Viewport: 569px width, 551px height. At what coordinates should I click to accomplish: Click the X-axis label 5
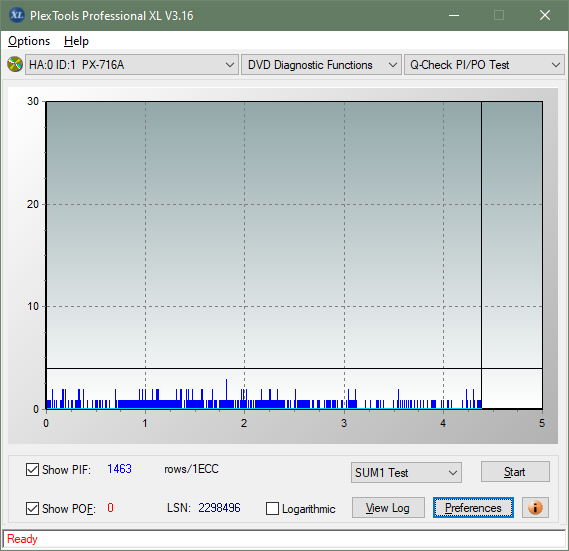point(542,423)
